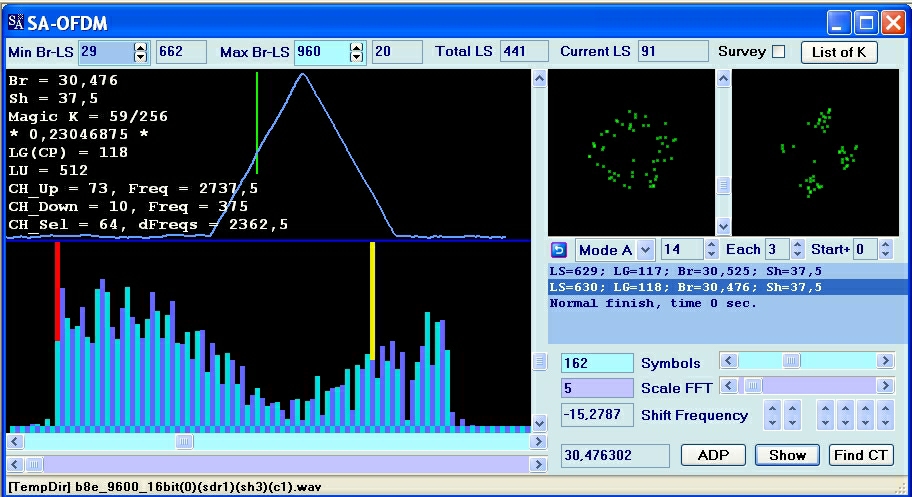Click the constellation scrollbar down arrow
The width and height of the screenshot is (912, 497).
tap(723, 226)
